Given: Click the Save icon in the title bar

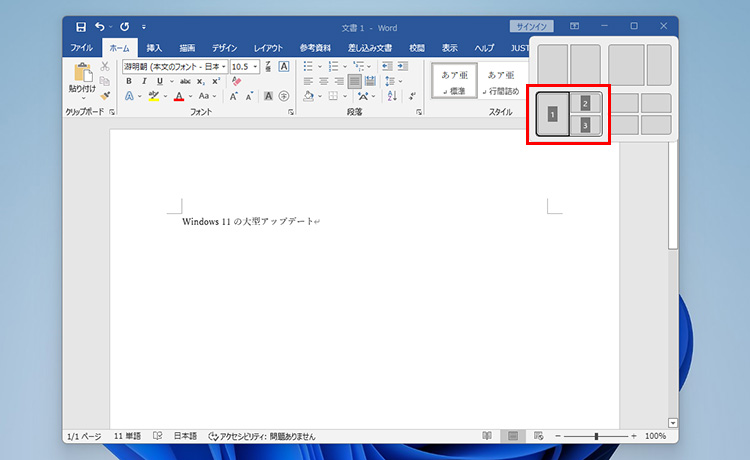Looking at the screenshot, I should click(x=80, y=26).
